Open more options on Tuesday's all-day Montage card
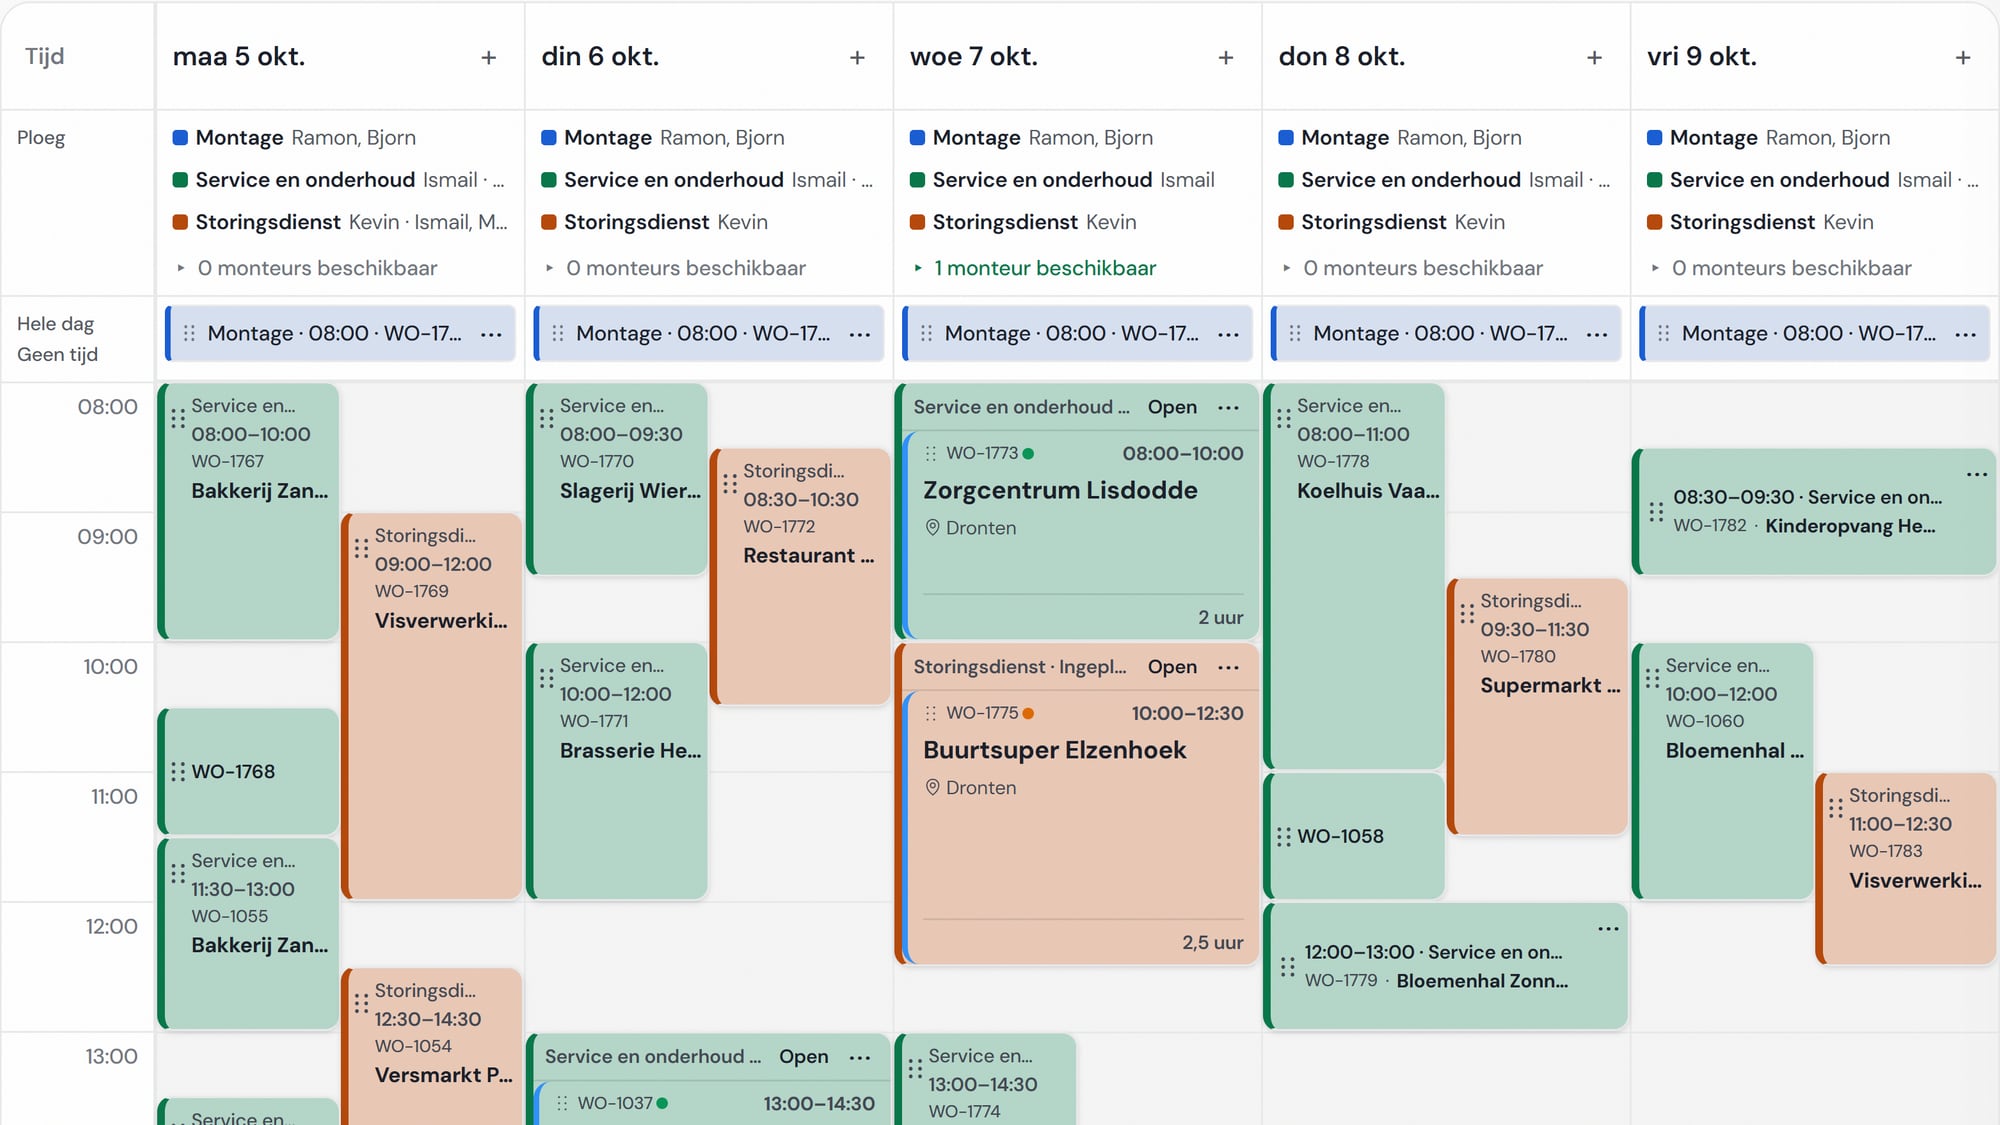This screenshot has width=2000, height=1125. 860,334
